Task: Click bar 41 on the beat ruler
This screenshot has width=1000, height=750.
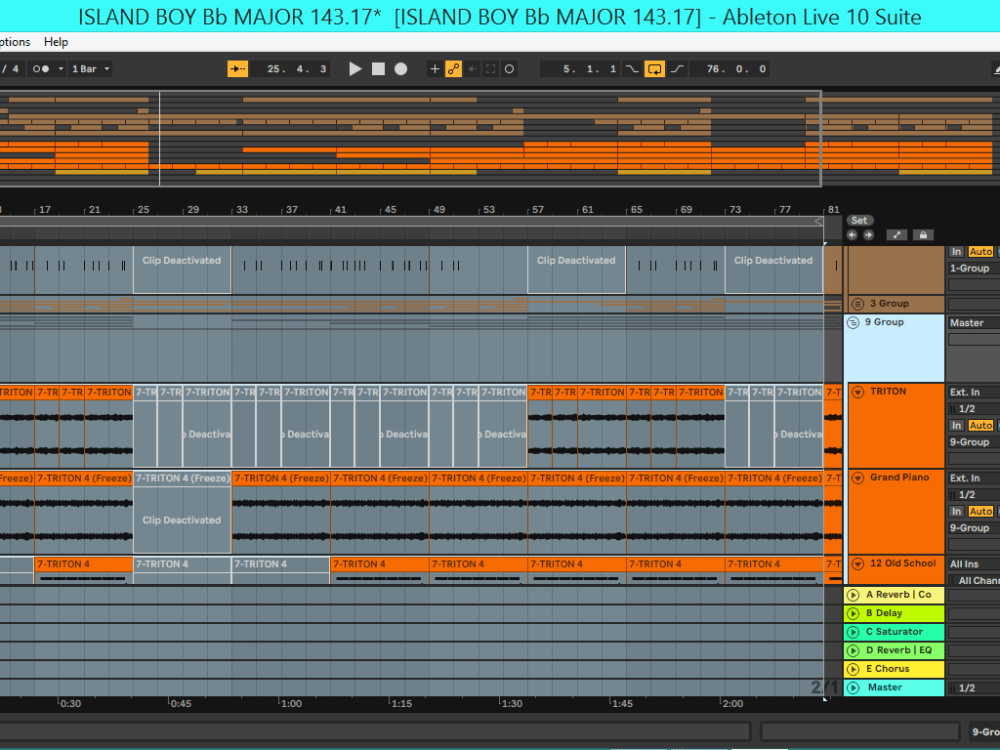Action: point(341,209)
